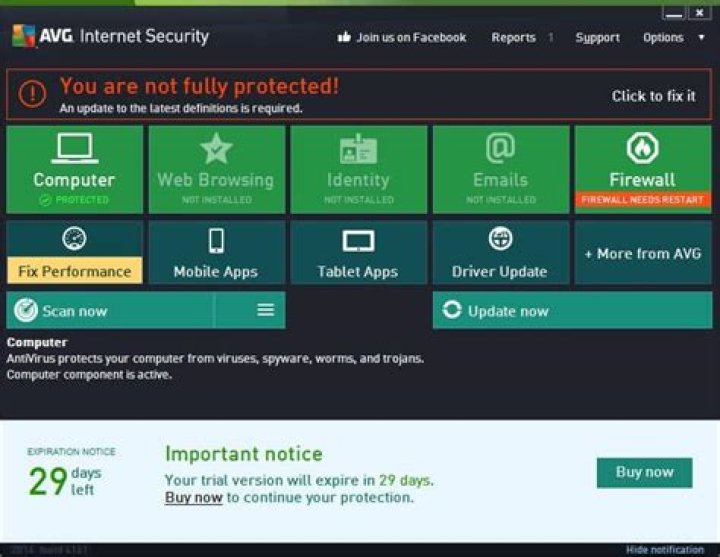
Task: Click the Reports count badge
Action: tap(551, 37)
